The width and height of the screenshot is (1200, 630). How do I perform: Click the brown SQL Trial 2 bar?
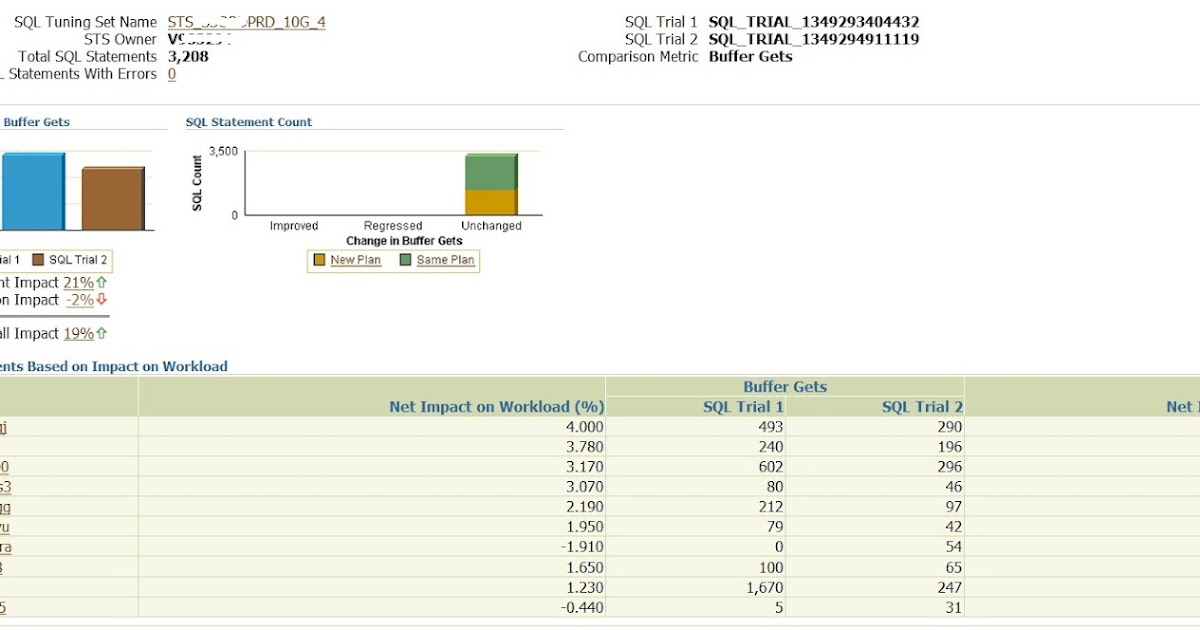pos(113,199)
